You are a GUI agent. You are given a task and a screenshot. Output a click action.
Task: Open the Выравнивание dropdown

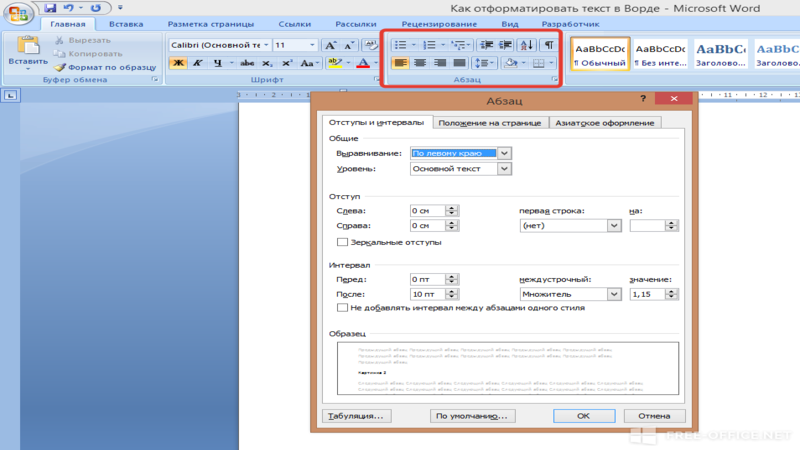pyautogui.click(x=504, y=153)
